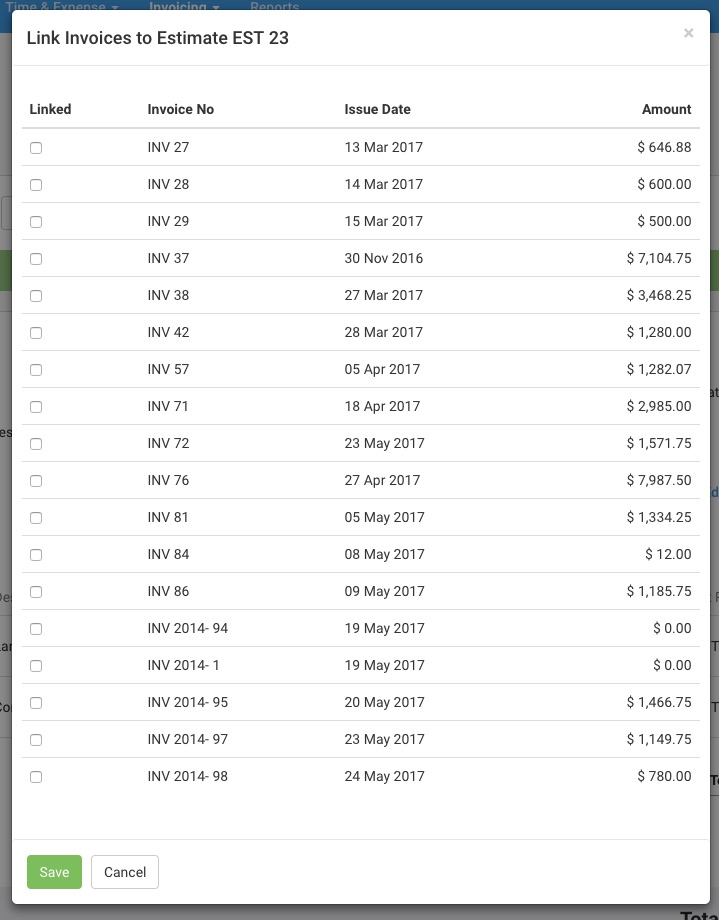Click the Amount column header
The width and height of the screenshot is (719, 920).
click(666, 109)
